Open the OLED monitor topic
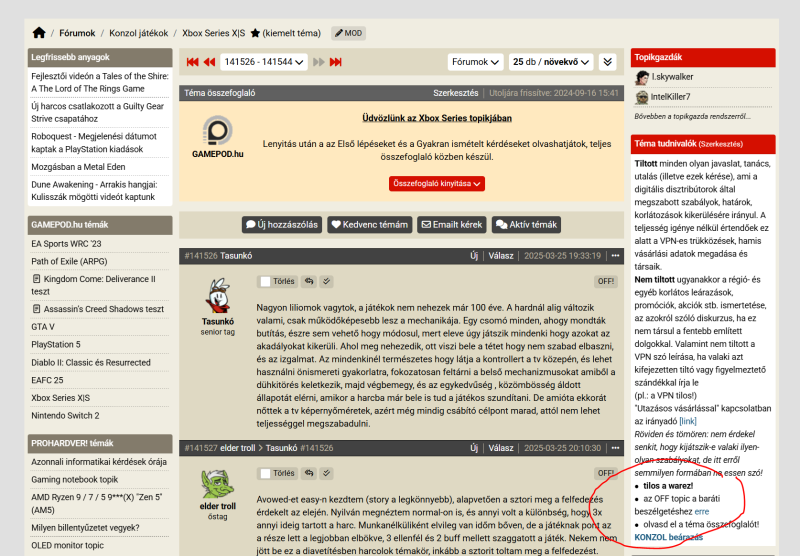Screen dimensions: 800x556 tap(67, 545)
